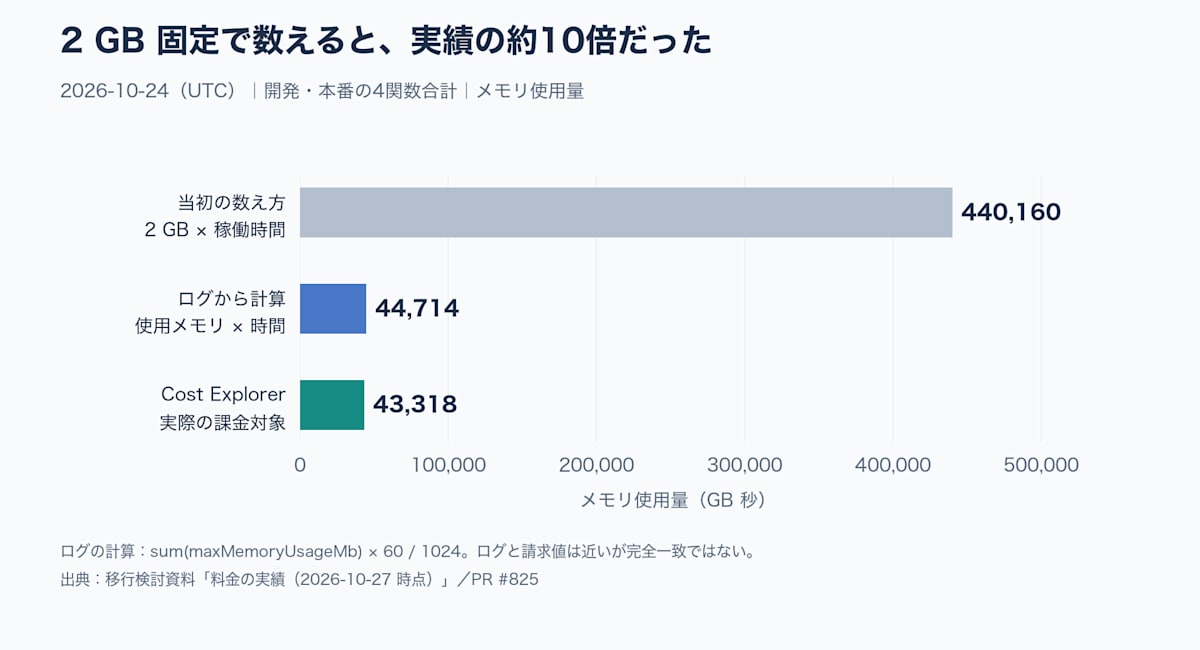Click the x-axis tick label 300,000
This screenshot has width=1200, height=650.
pyautogui.click(x=745, y=465)
